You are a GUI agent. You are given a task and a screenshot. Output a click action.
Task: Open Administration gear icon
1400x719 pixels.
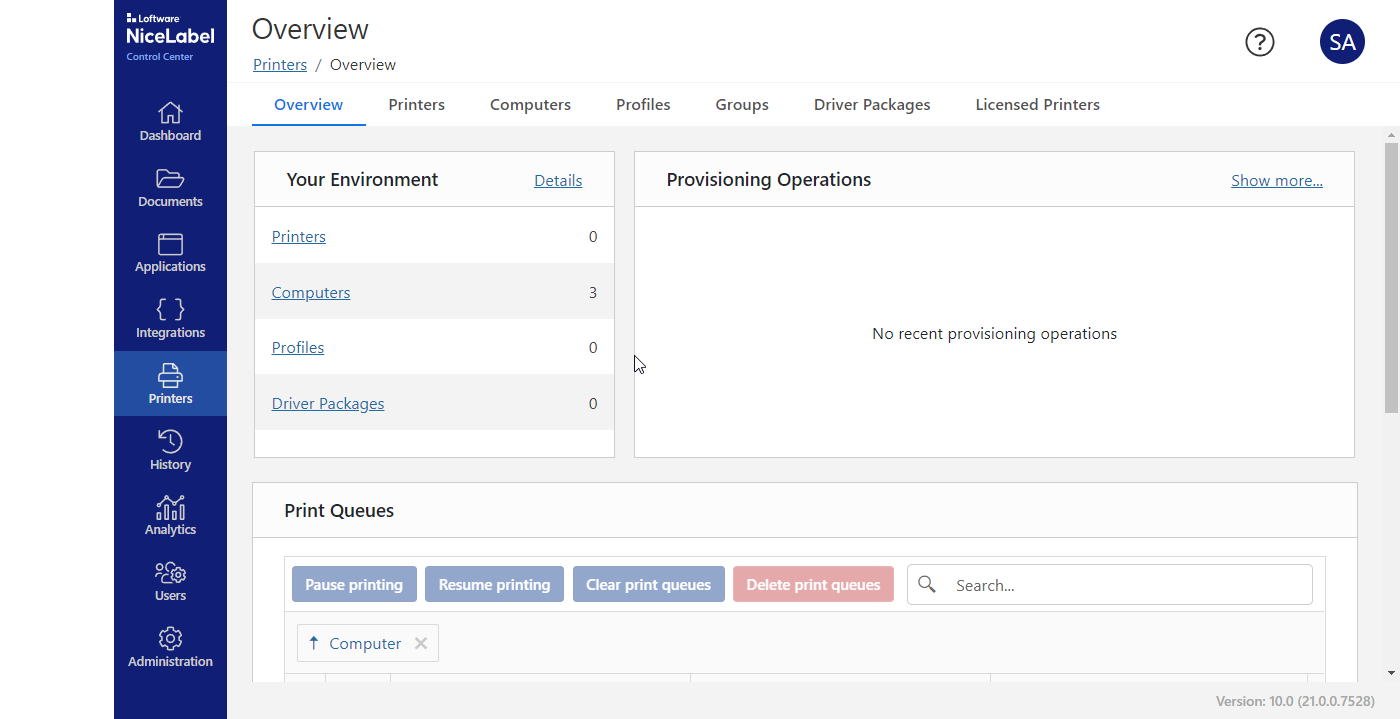pyautogui.click(x=170, y=639)
